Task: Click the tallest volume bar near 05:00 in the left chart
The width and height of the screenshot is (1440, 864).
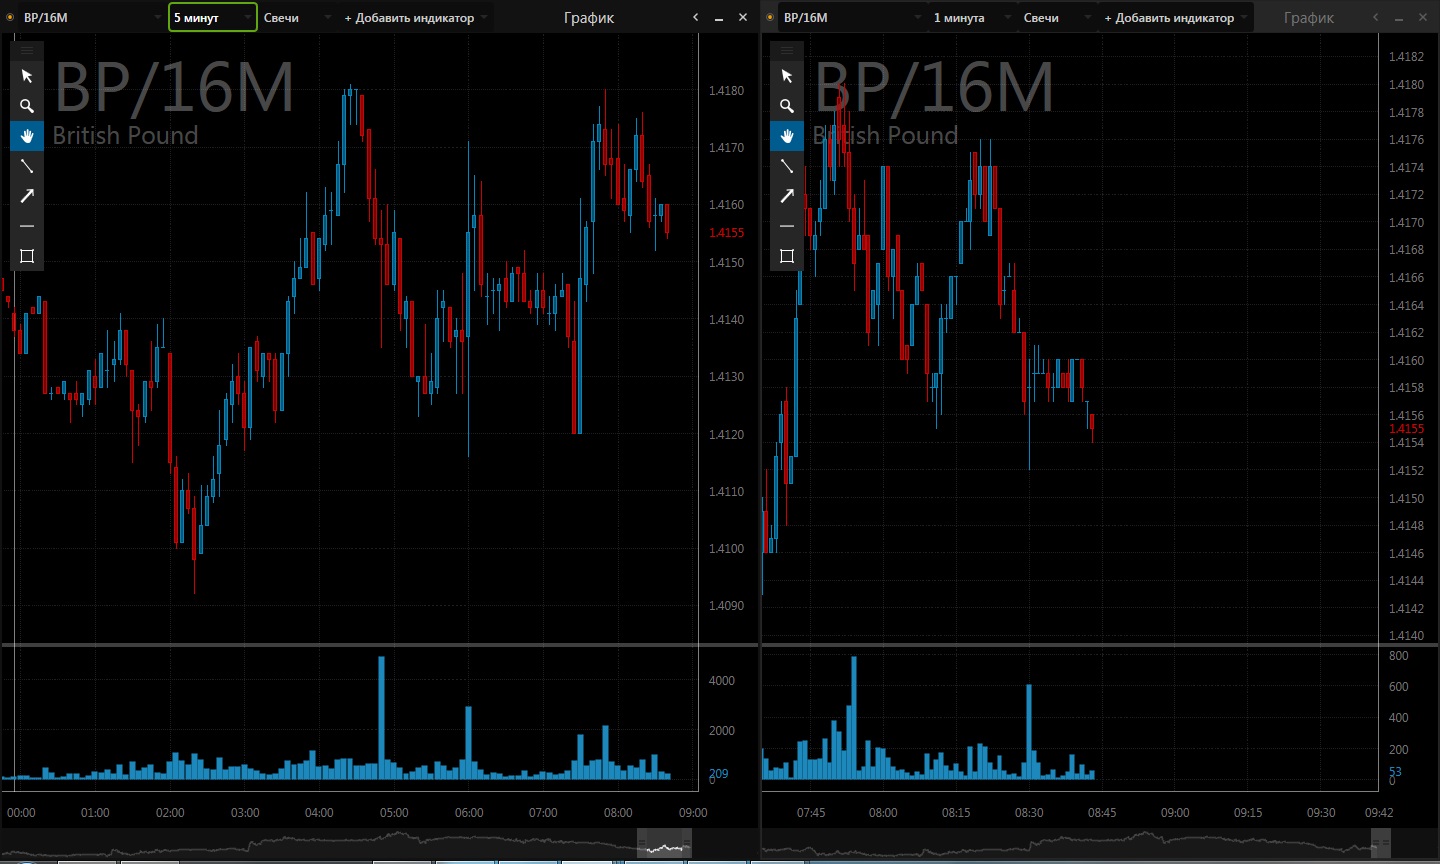Action: click(381, 718)
